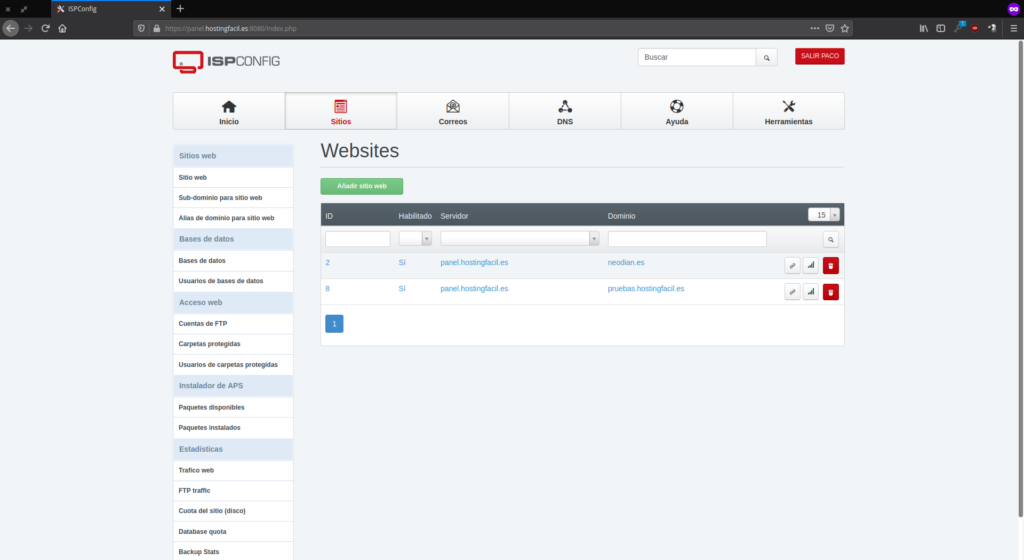
Task: Open the pruebas.hostingfacil.es domain link
Action: [645, 288]
